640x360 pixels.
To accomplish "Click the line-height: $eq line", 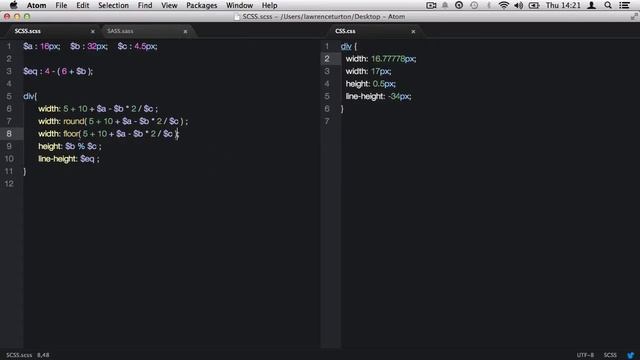I will [x=69, y=159].
